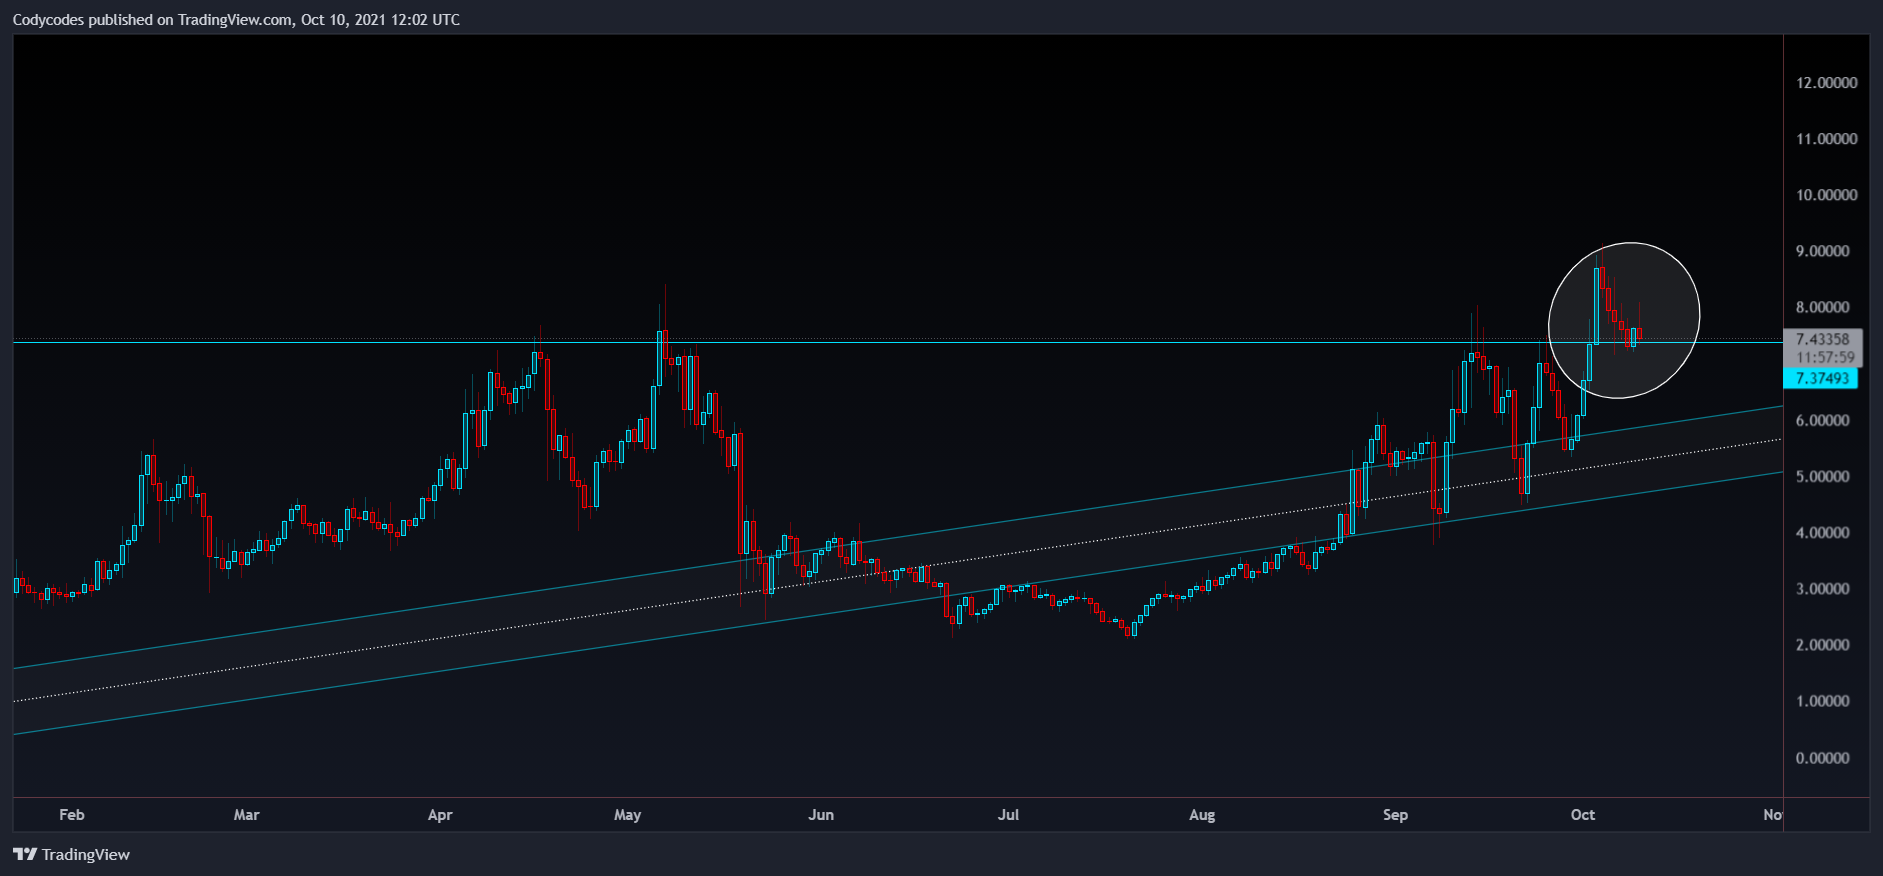The width and height of the screenshot is (1883, 876).
Task: Click the 12.00000 price axis label
Action: 1827,82
